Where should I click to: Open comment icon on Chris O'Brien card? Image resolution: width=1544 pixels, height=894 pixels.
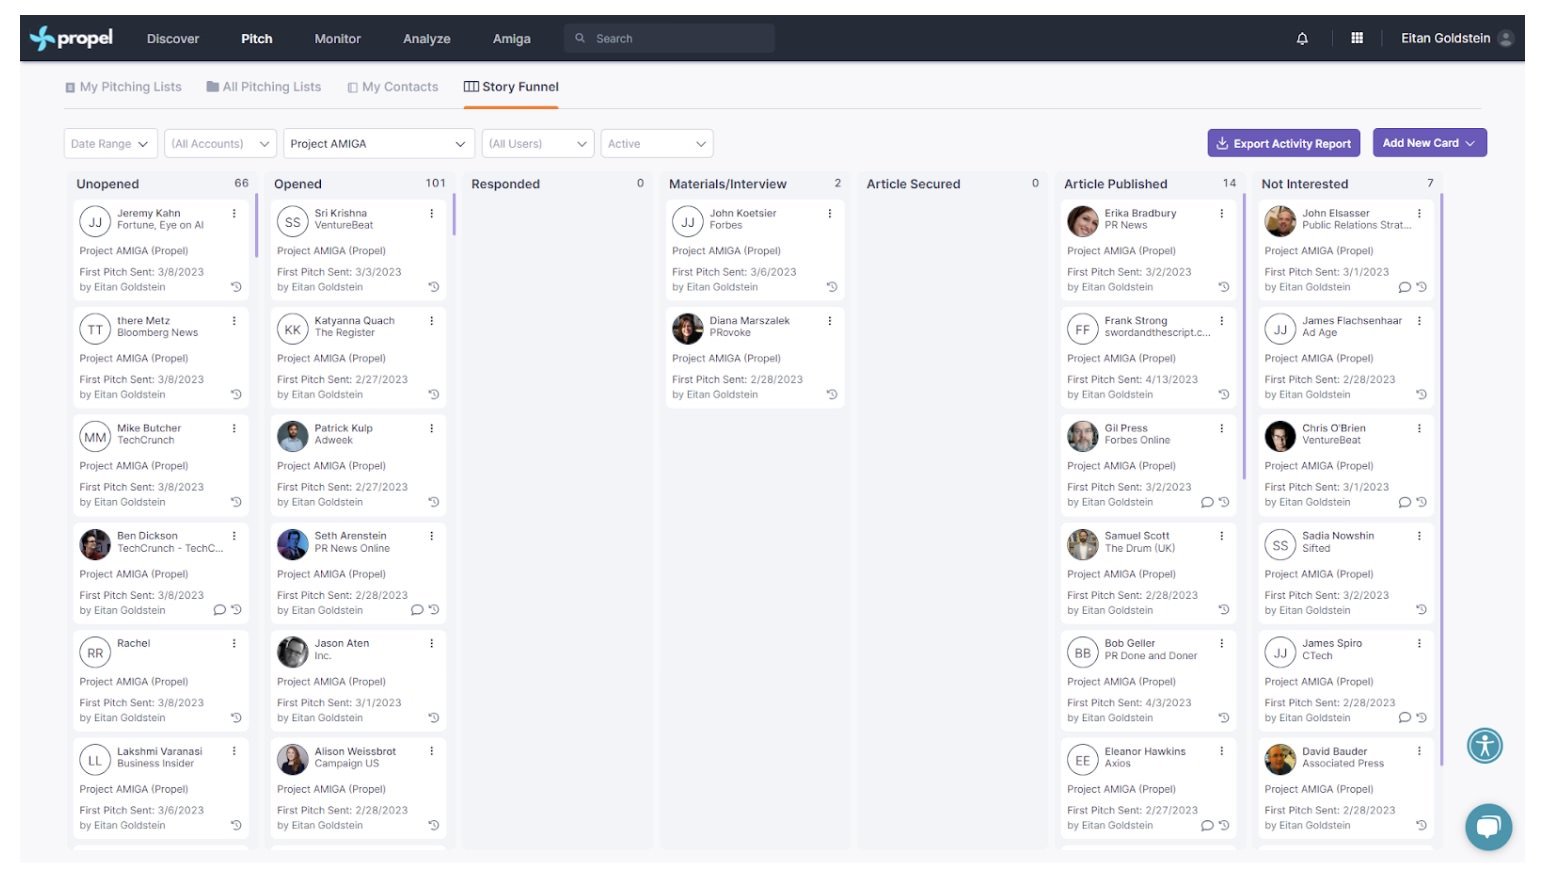tap(1404, 502)
